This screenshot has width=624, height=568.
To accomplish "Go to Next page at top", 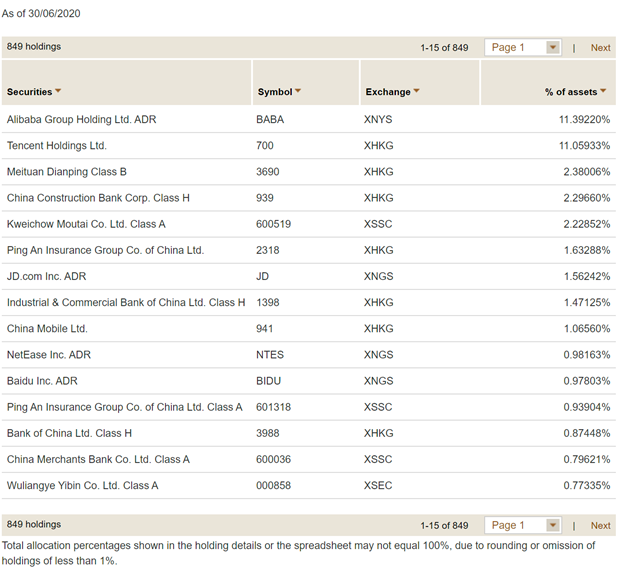I will coord(601,48).
